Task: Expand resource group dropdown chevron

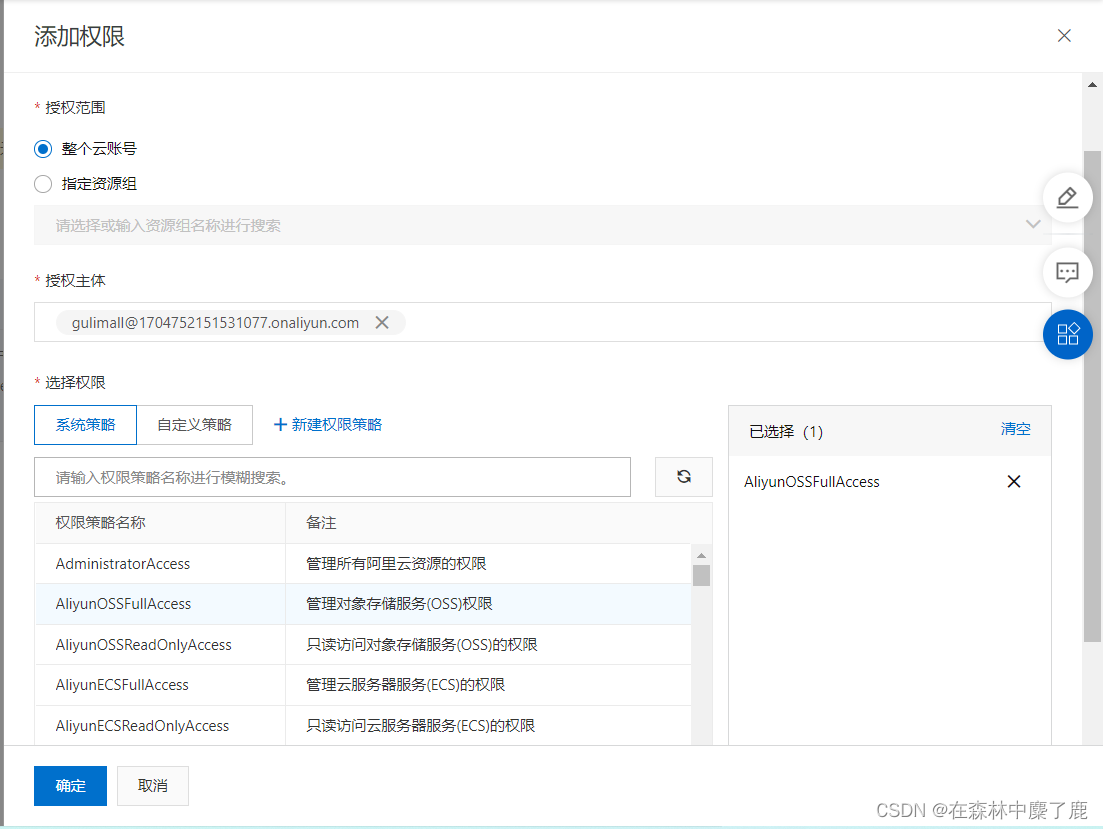Action: tap(1033, 224)
